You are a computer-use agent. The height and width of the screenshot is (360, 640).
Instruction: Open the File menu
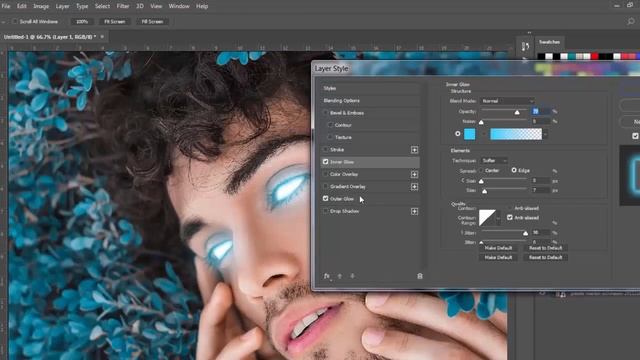(6, 6)
